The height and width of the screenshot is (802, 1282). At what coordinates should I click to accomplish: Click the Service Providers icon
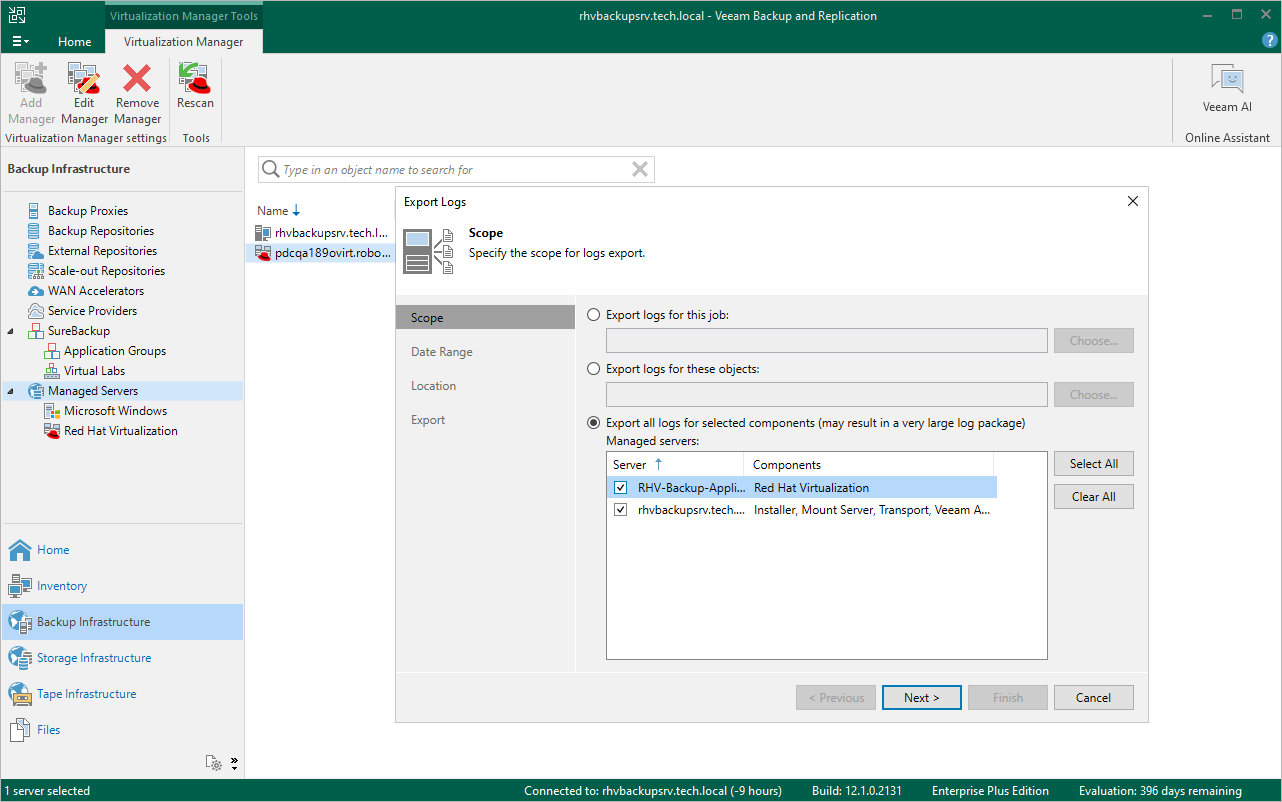(x=37, y=311)
